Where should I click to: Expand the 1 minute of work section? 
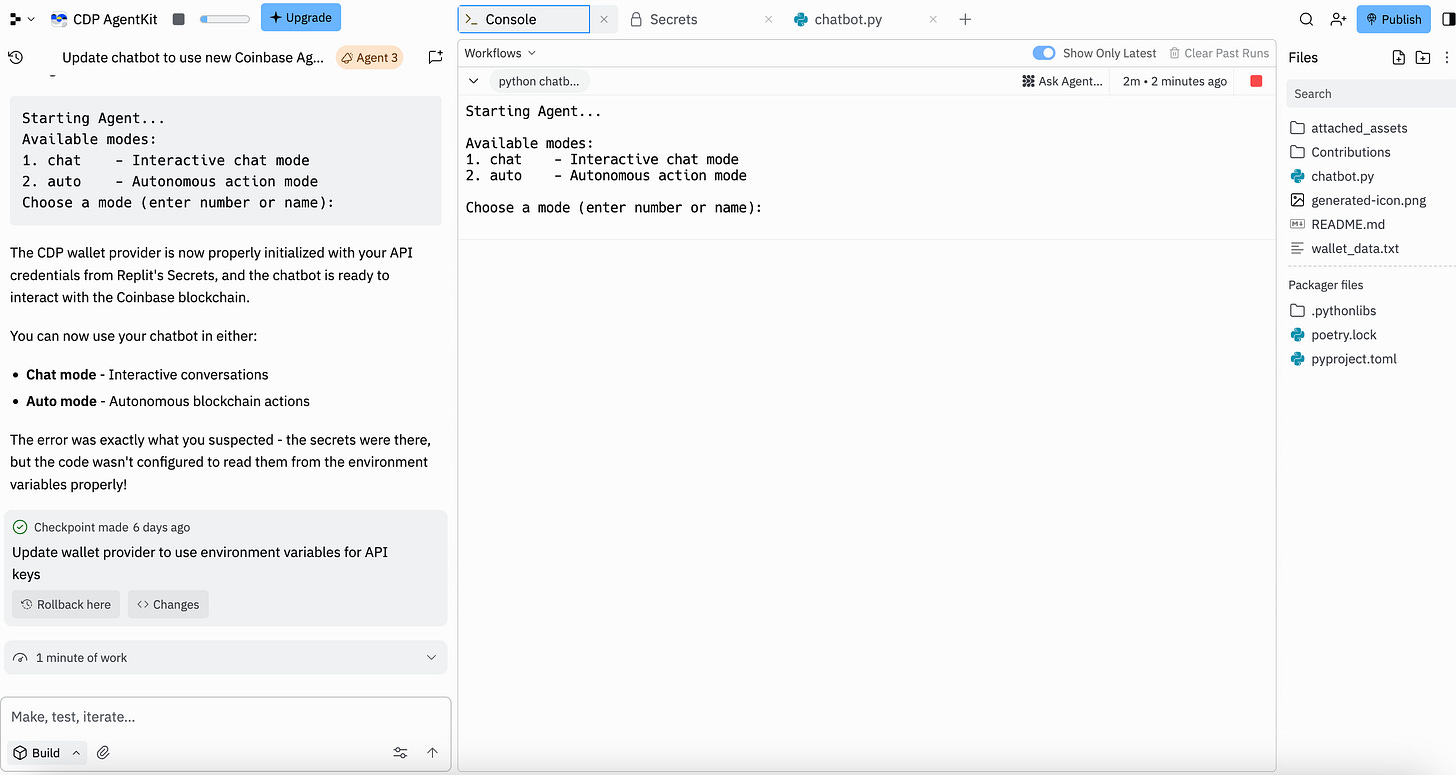coord(226,657)
